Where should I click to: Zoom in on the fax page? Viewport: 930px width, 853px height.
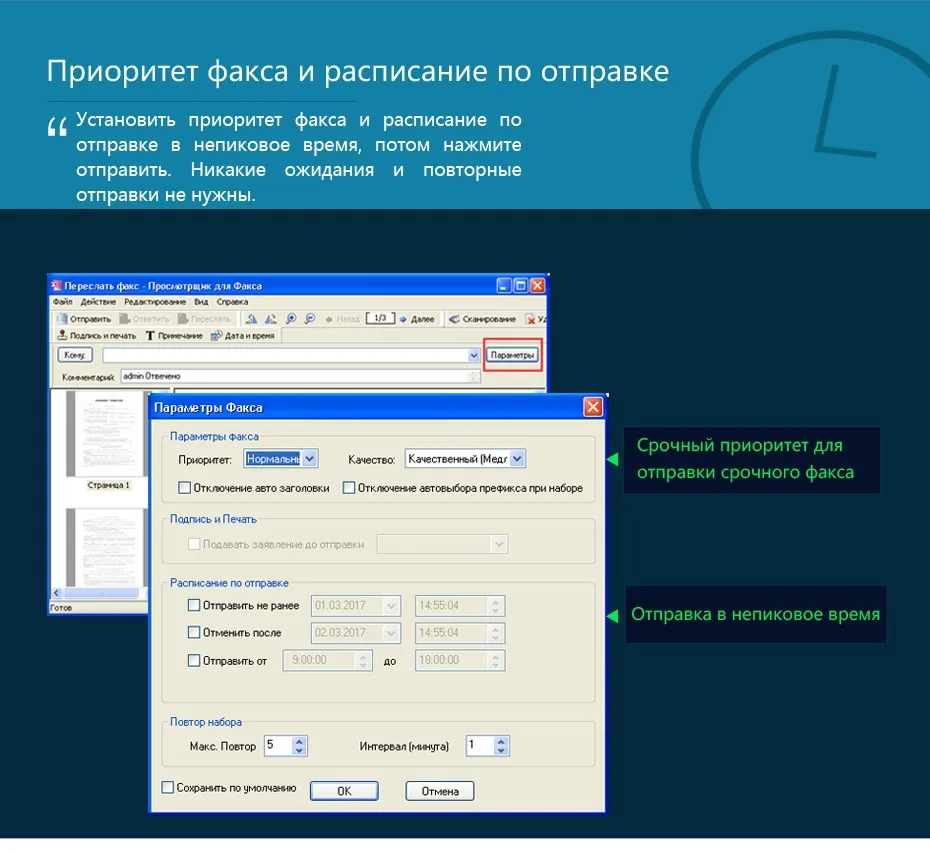point(291,319)
